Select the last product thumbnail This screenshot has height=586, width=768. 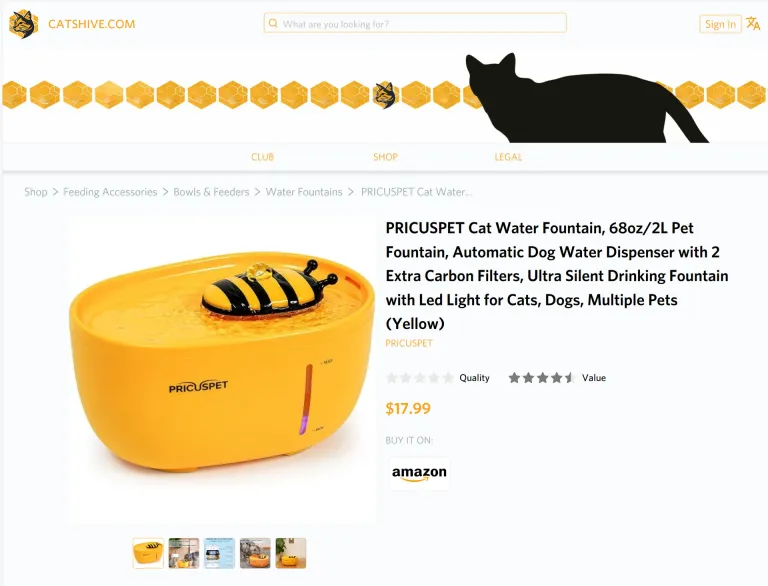291,553
